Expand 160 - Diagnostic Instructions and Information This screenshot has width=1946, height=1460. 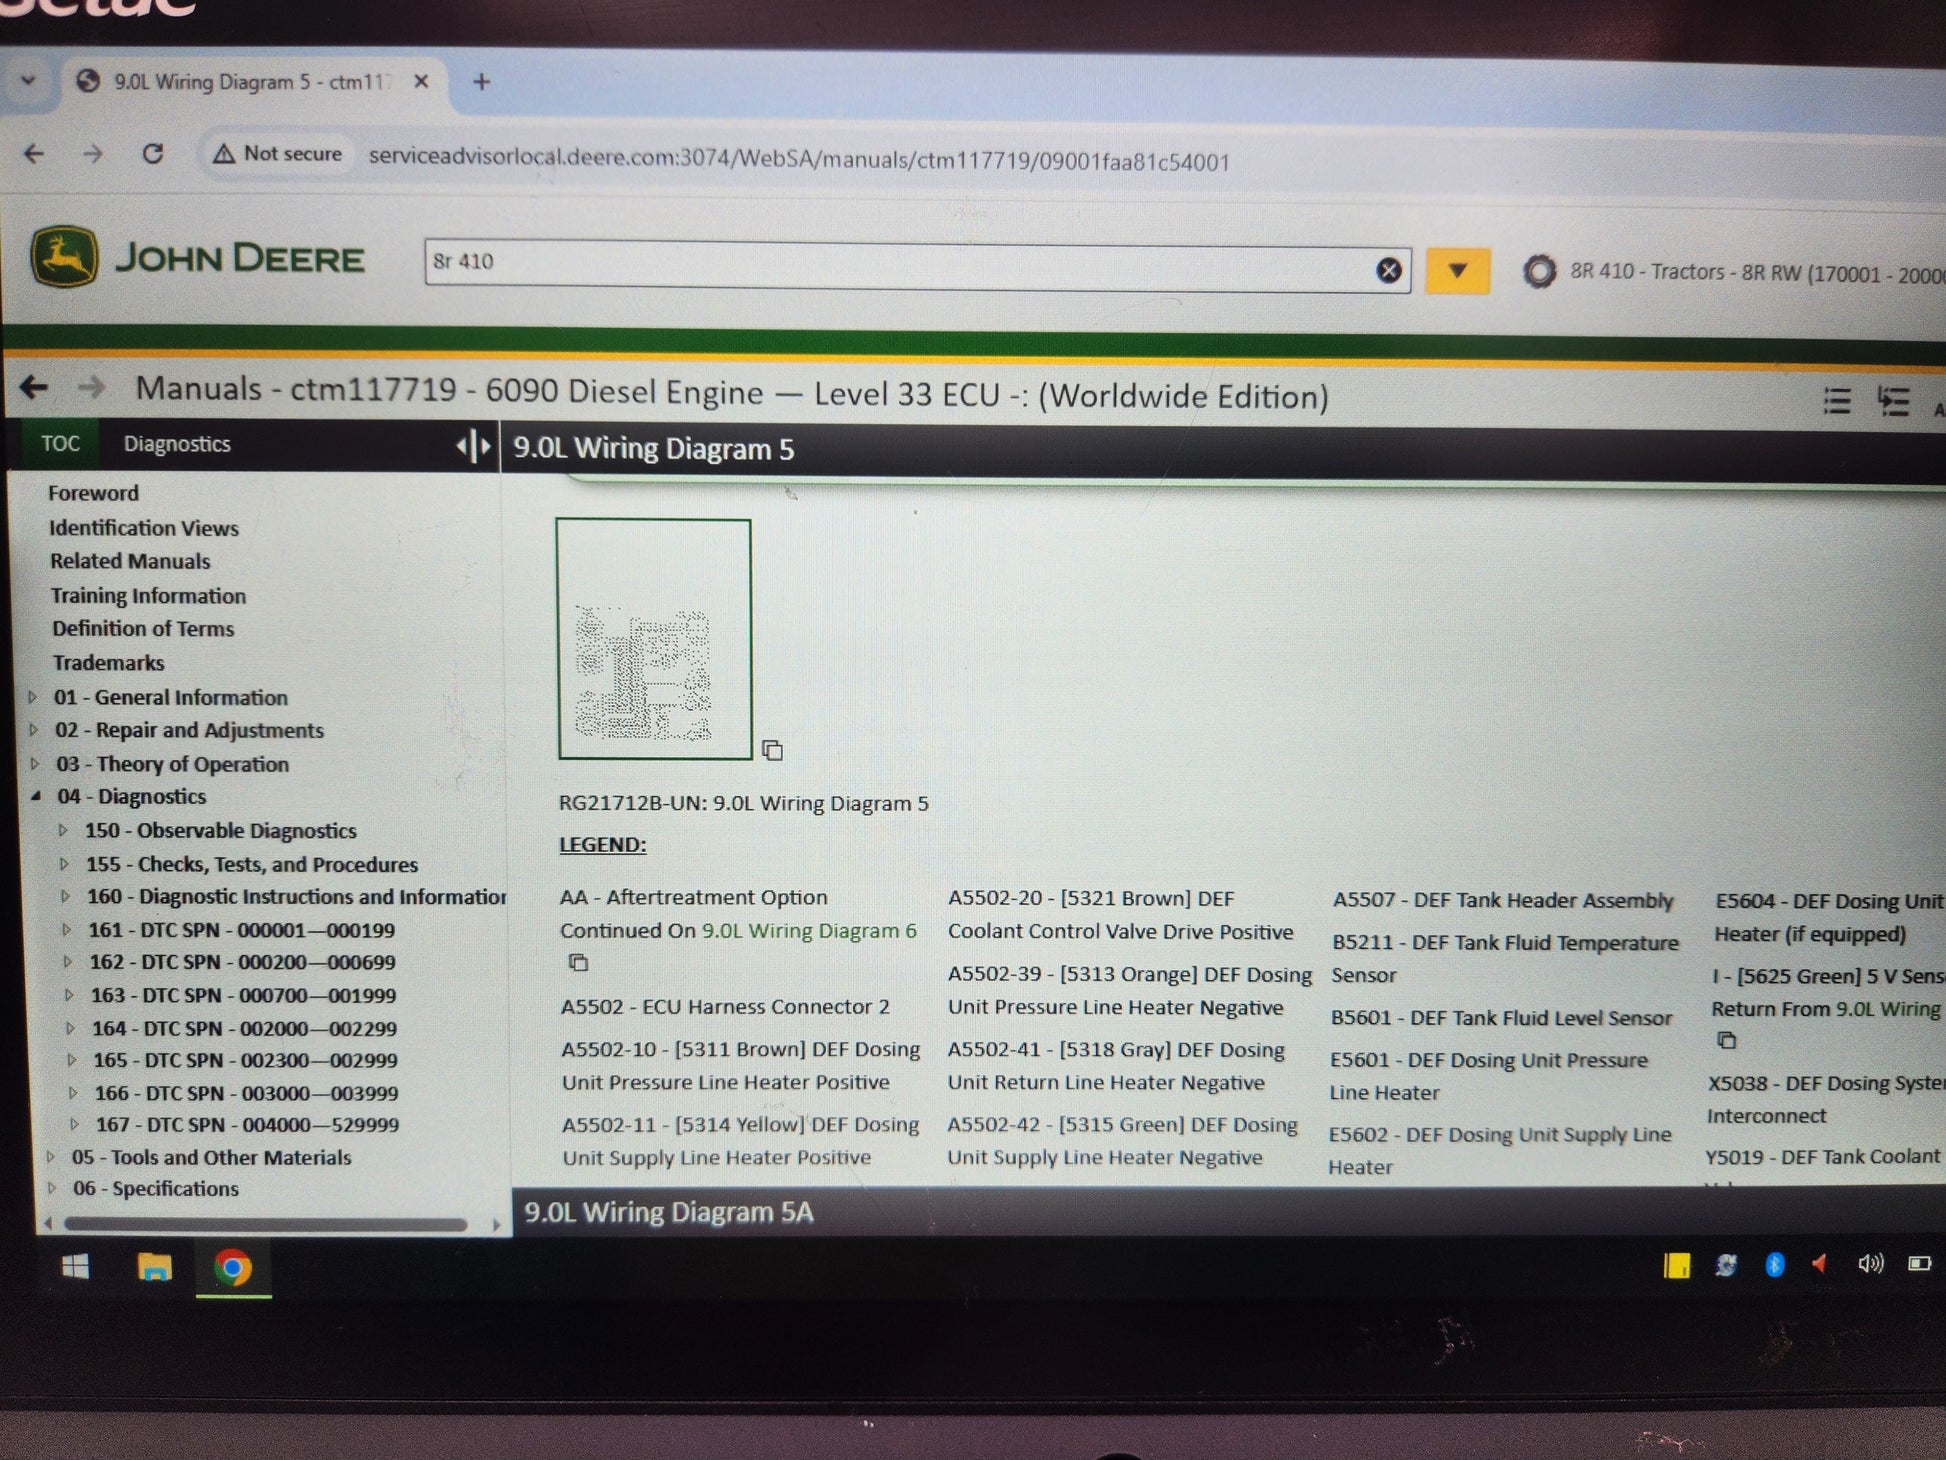click(x=65, y=896)
